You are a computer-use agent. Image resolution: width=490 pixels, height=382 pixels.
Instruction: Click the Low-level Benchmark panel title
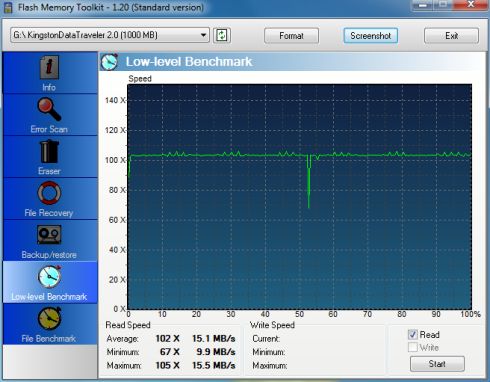click(189, 62)
